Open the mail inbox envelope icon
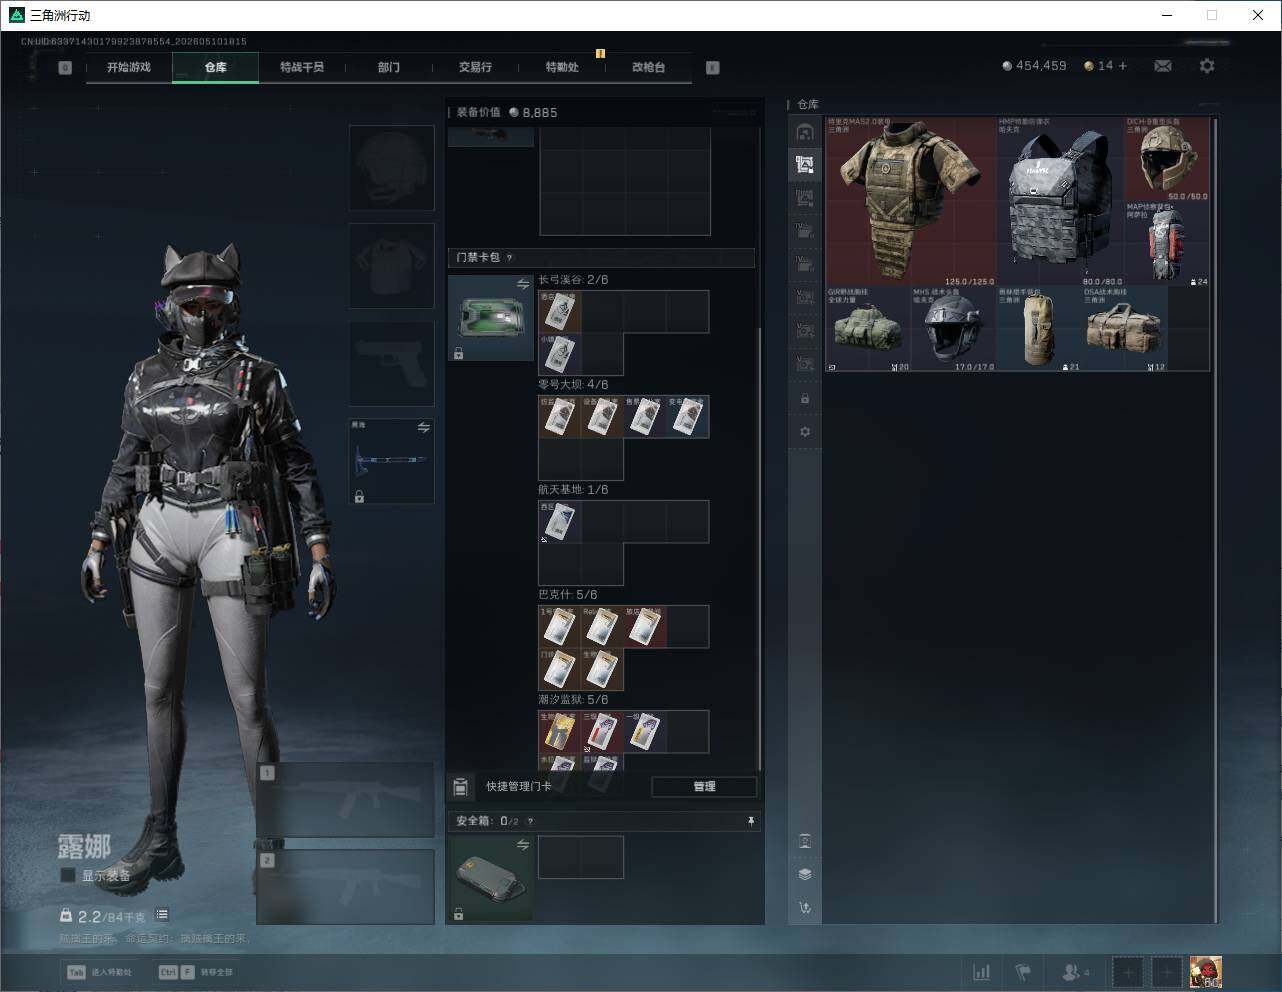The height and width of the screenshot is (992, 1282). pos(1163,66)
